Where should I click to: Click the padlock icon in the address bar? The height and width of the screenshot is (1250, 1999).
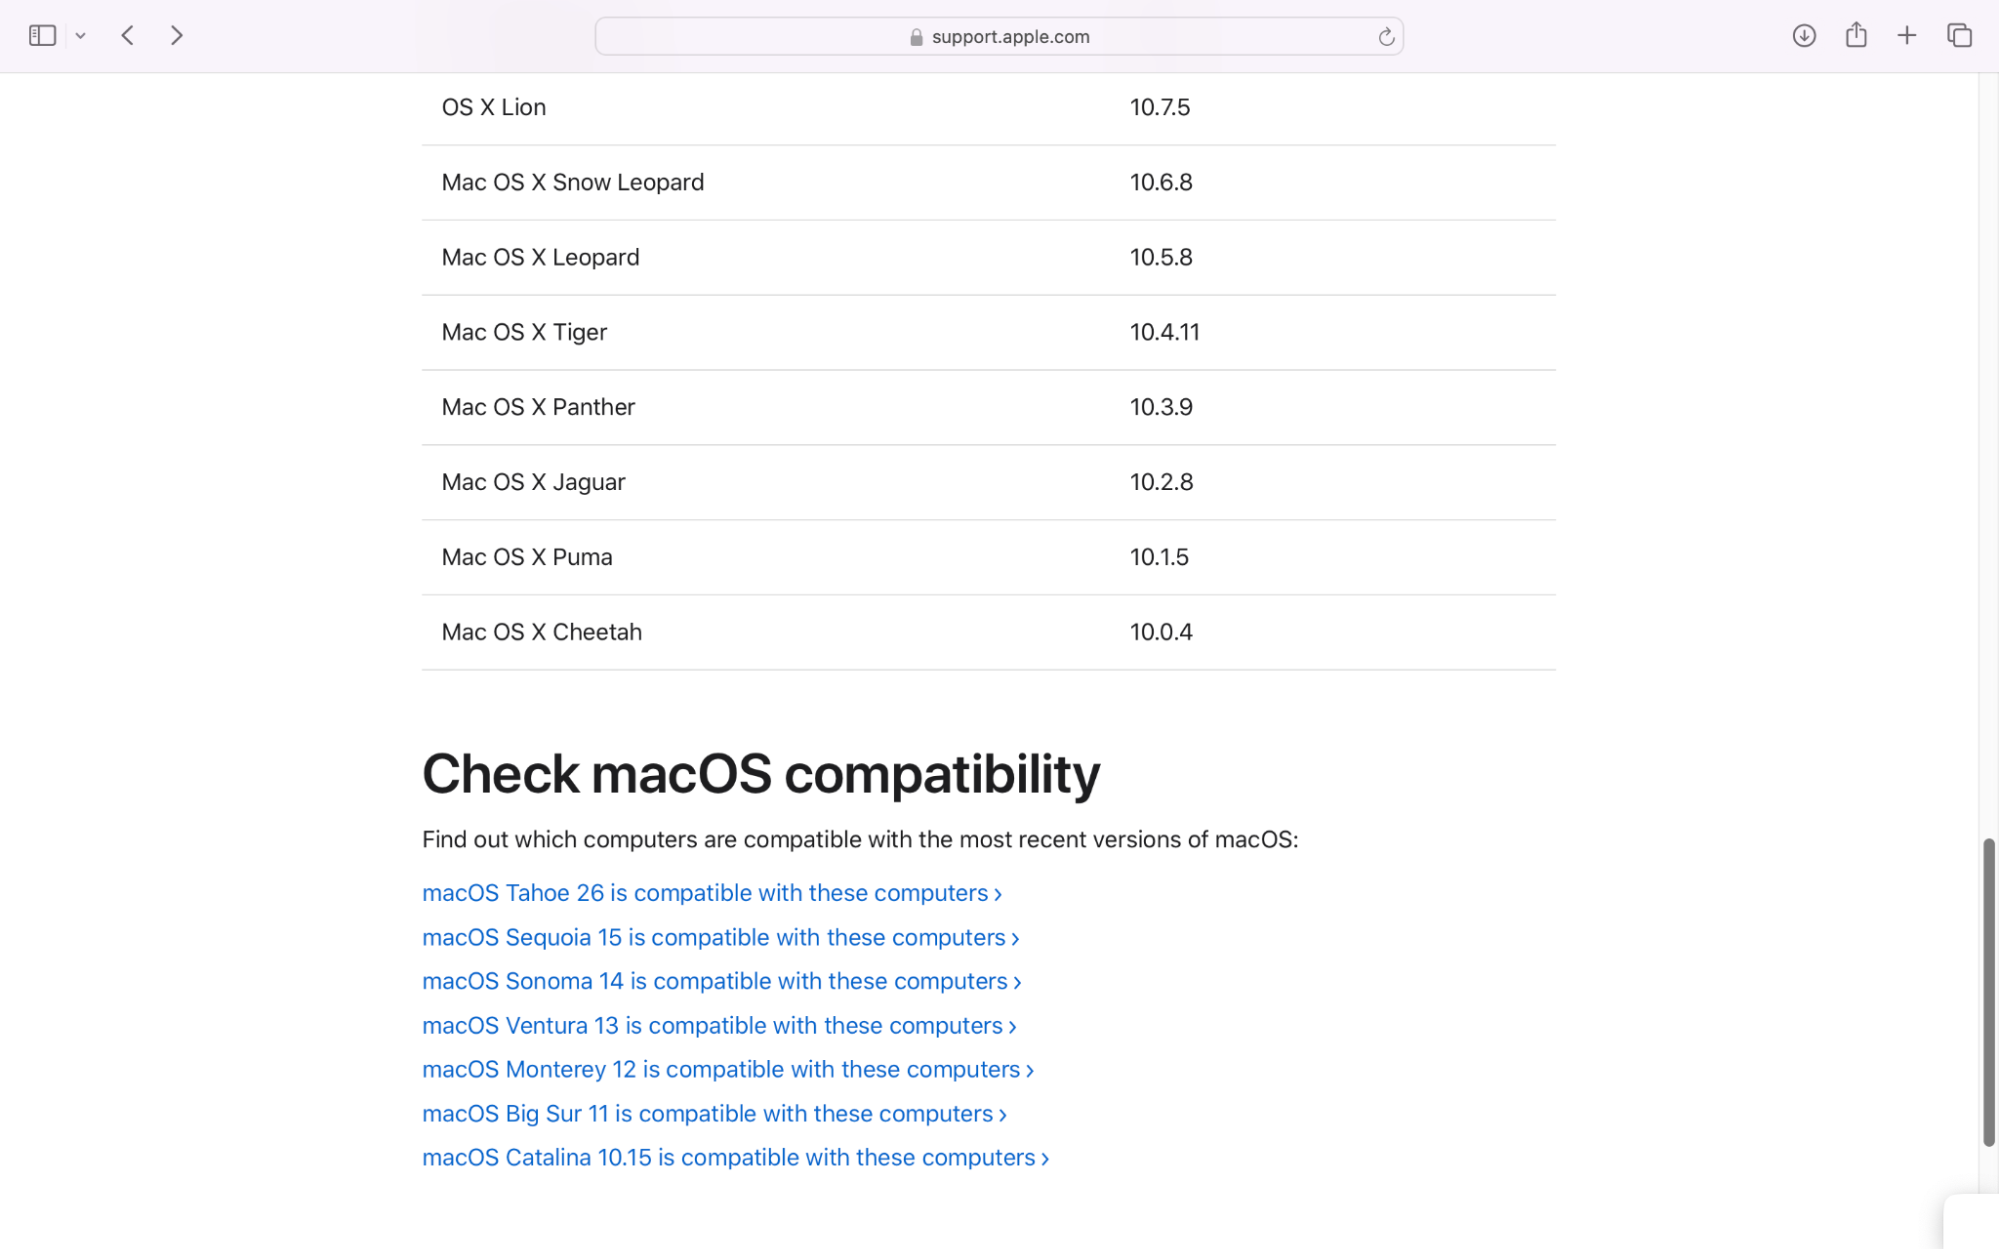click(915, 36)
